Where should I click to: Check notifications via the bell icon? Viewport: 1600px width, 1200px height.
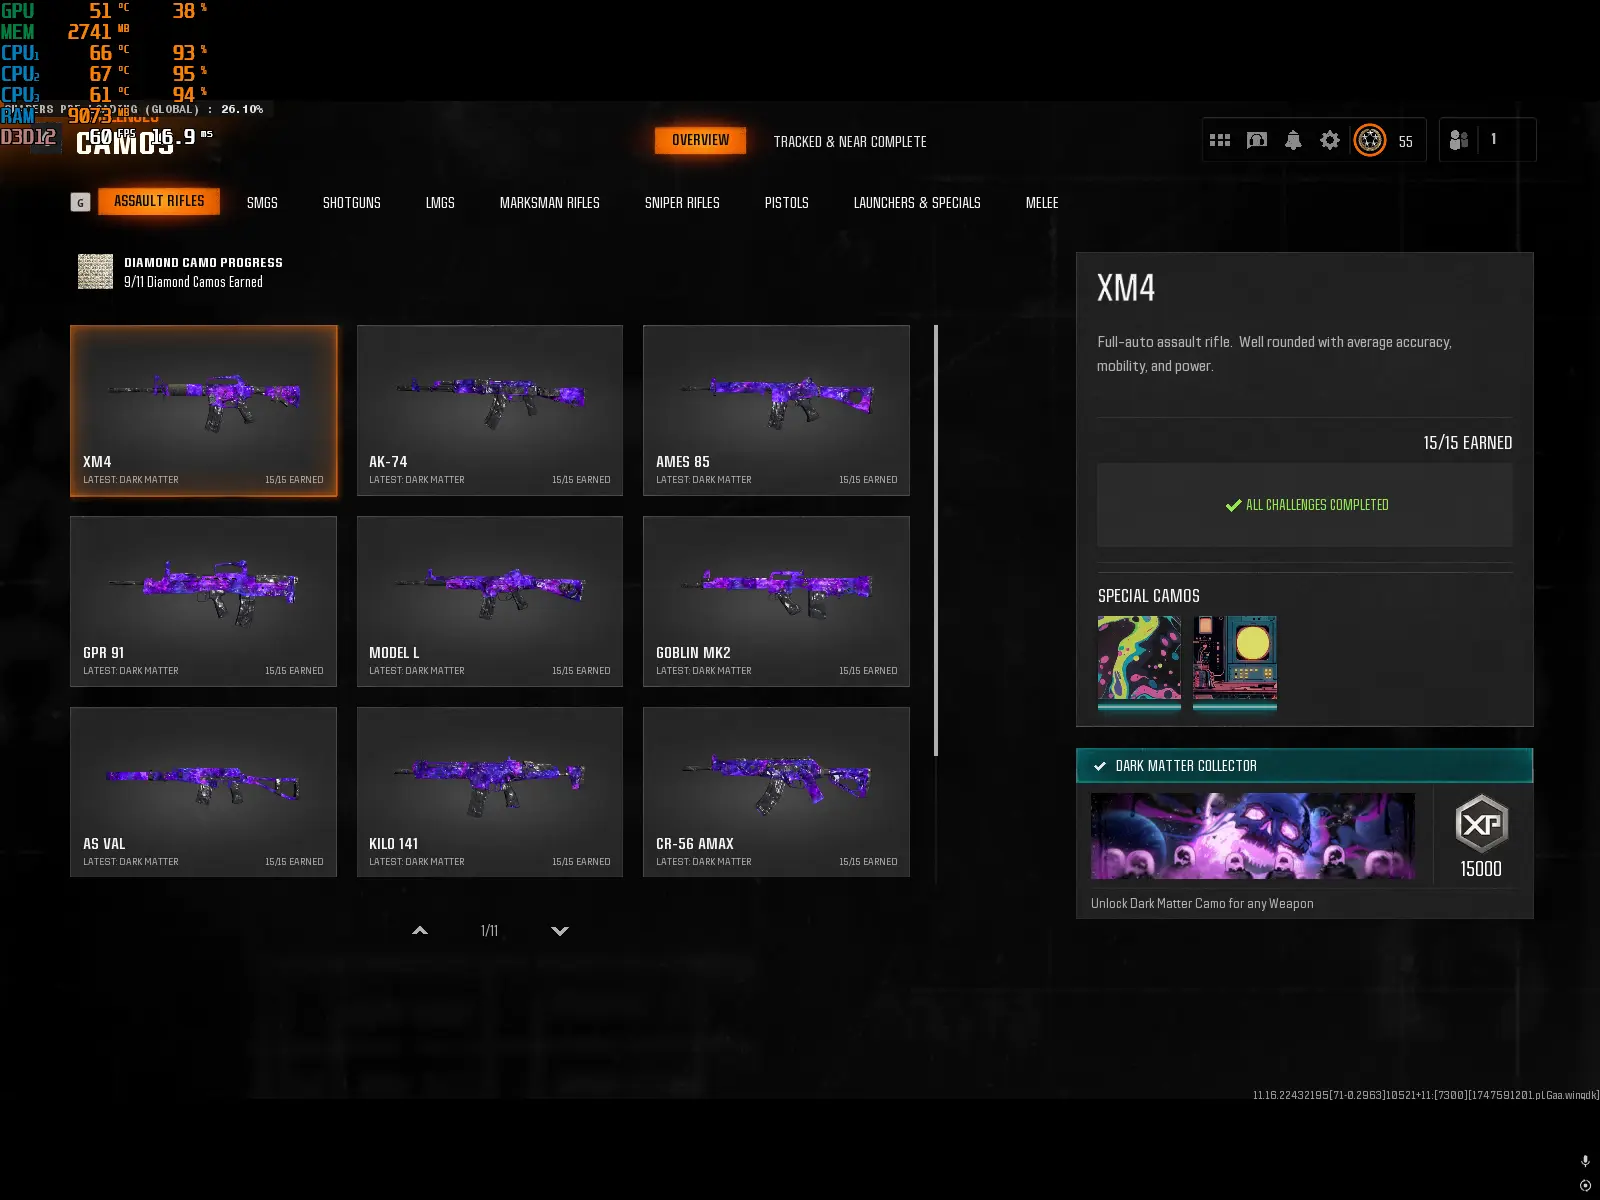point(1293,140)
